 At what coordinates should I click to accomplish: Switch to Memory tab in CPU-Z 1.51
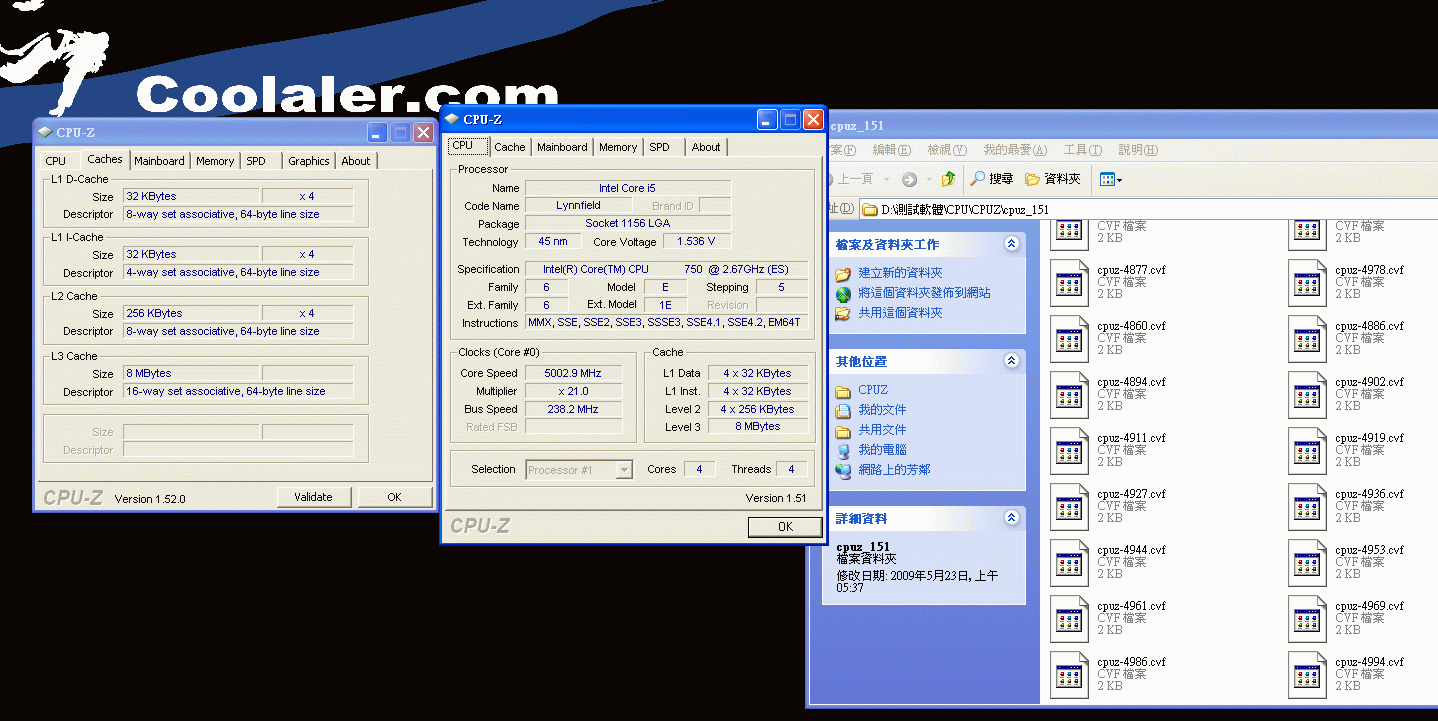point(618,147)
